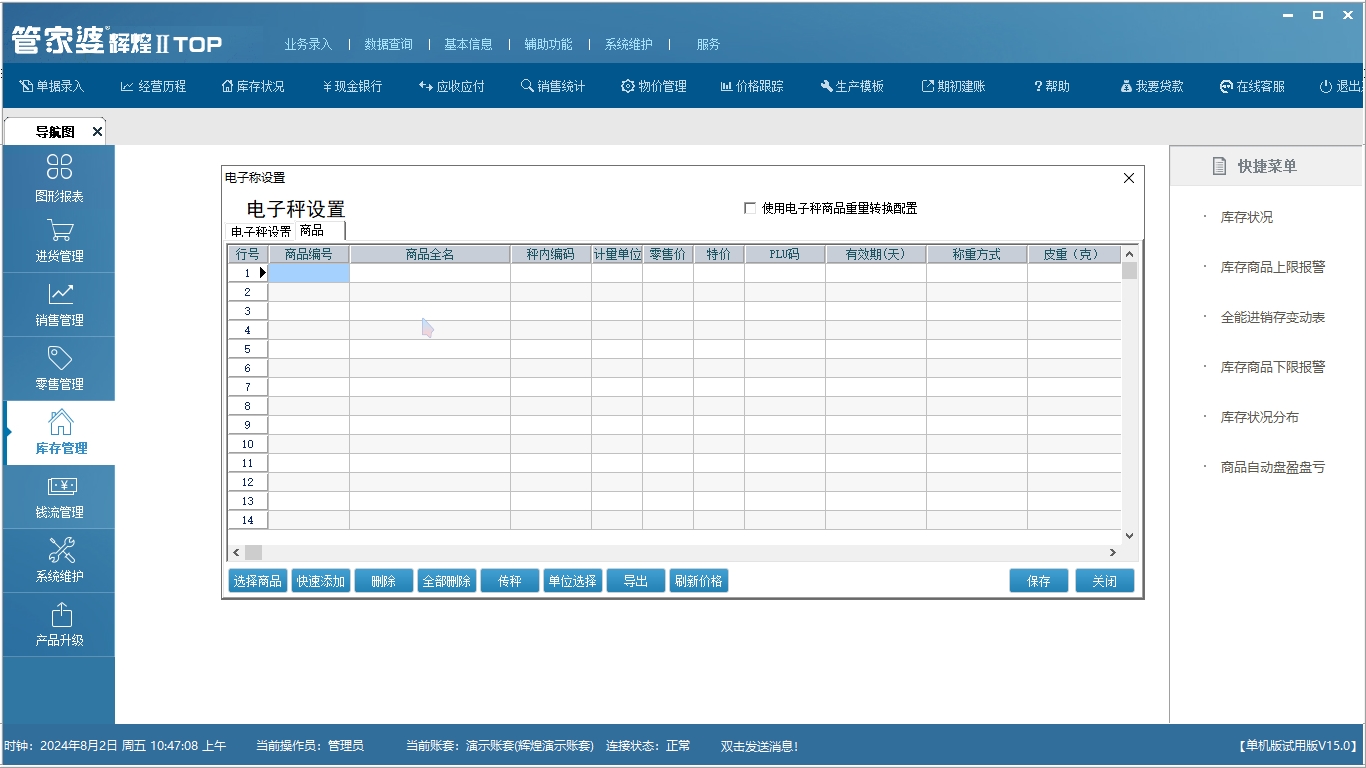Click 双击发送消息! in the status bar
Screen dimensions: 1366x768
pyautogui.click(x=759, y=746)
